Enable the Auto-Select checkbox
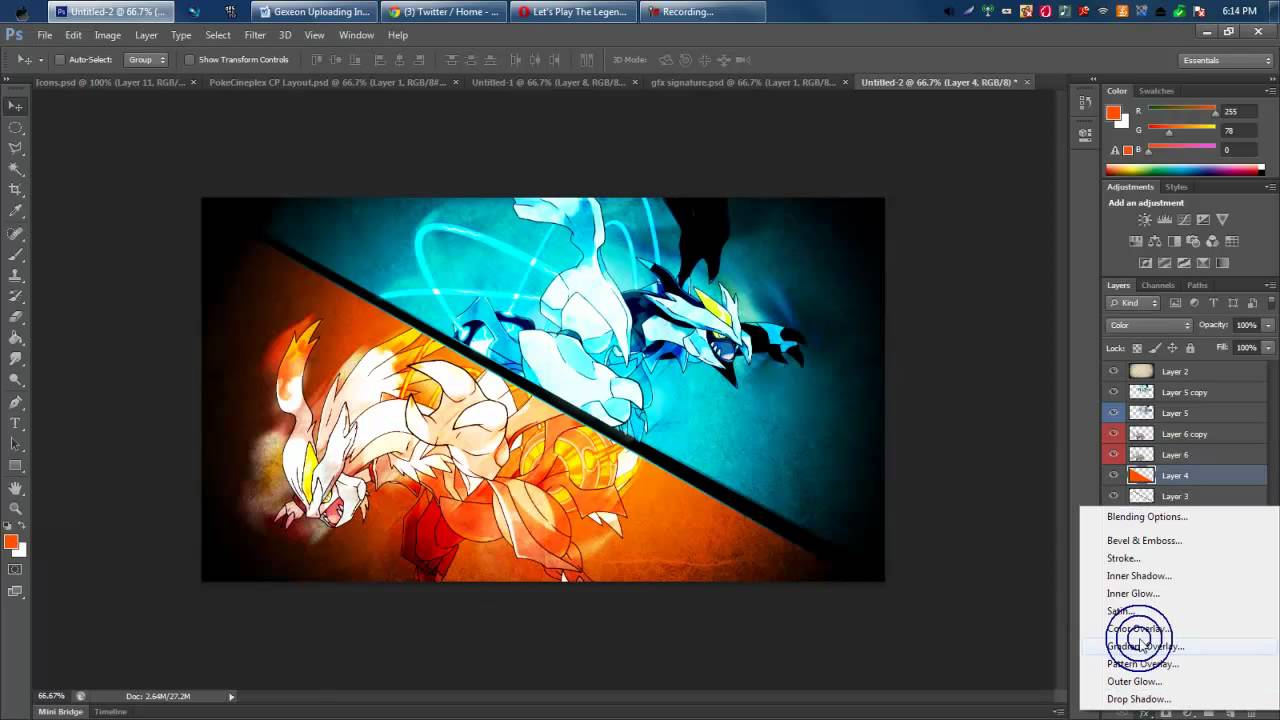1280x720 pixels. 60,60
